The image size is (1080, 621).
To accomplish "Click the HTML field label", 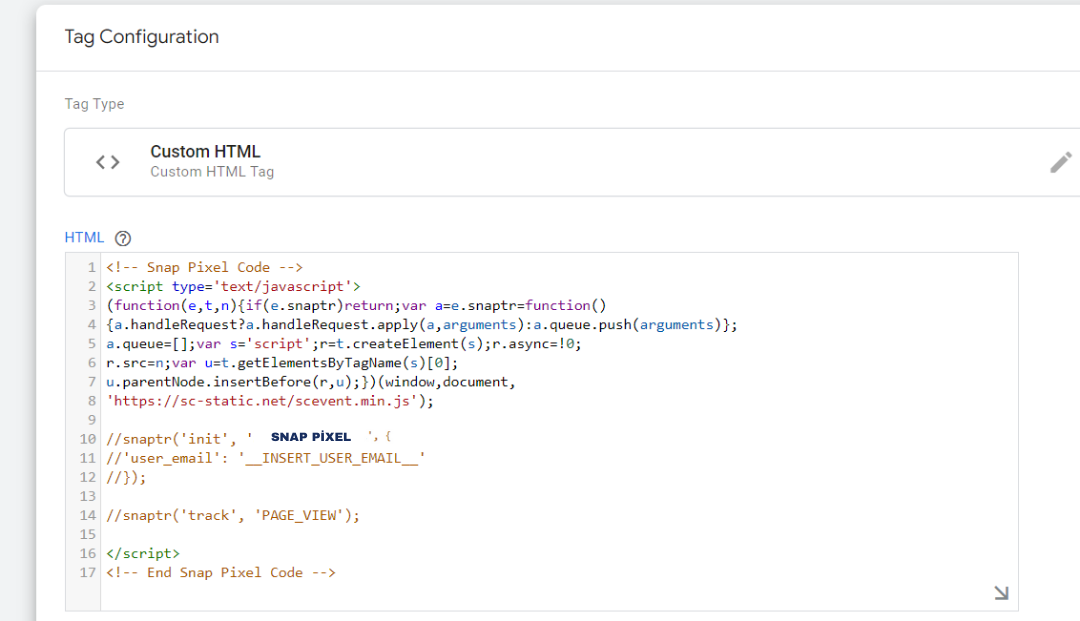I will tap(84, 238).
